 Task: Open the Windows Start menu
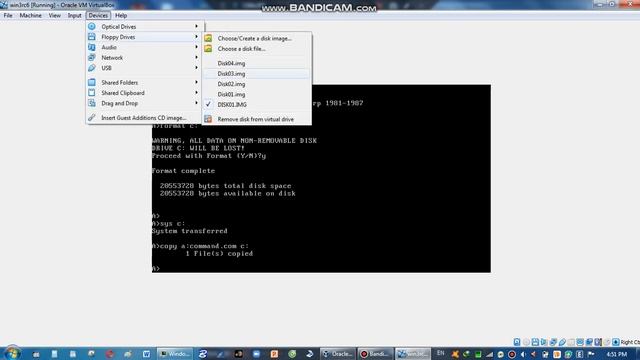(x=11, y=353)
